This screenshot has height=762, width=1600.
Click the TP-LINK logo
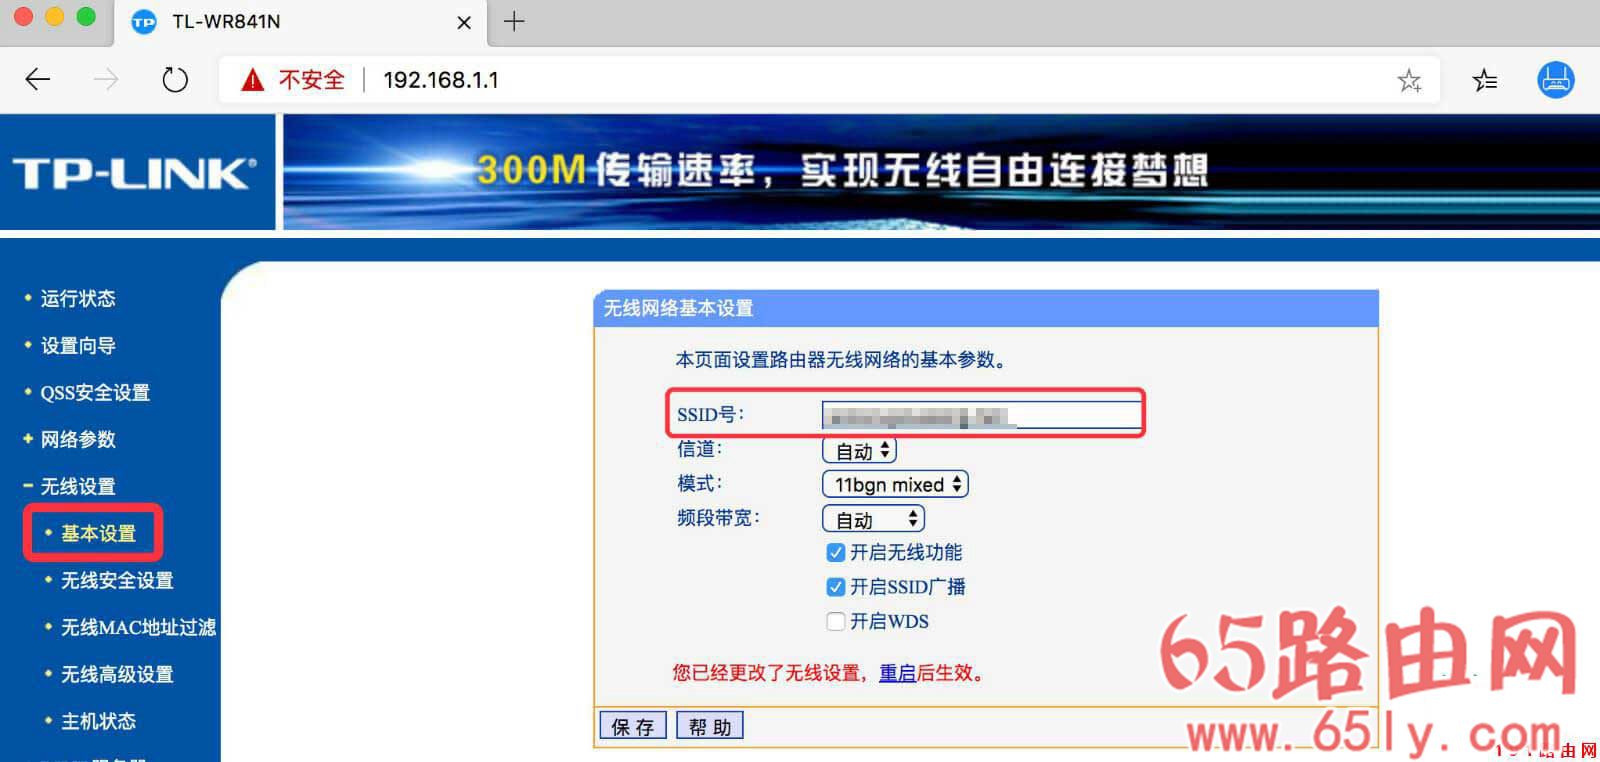135,173
